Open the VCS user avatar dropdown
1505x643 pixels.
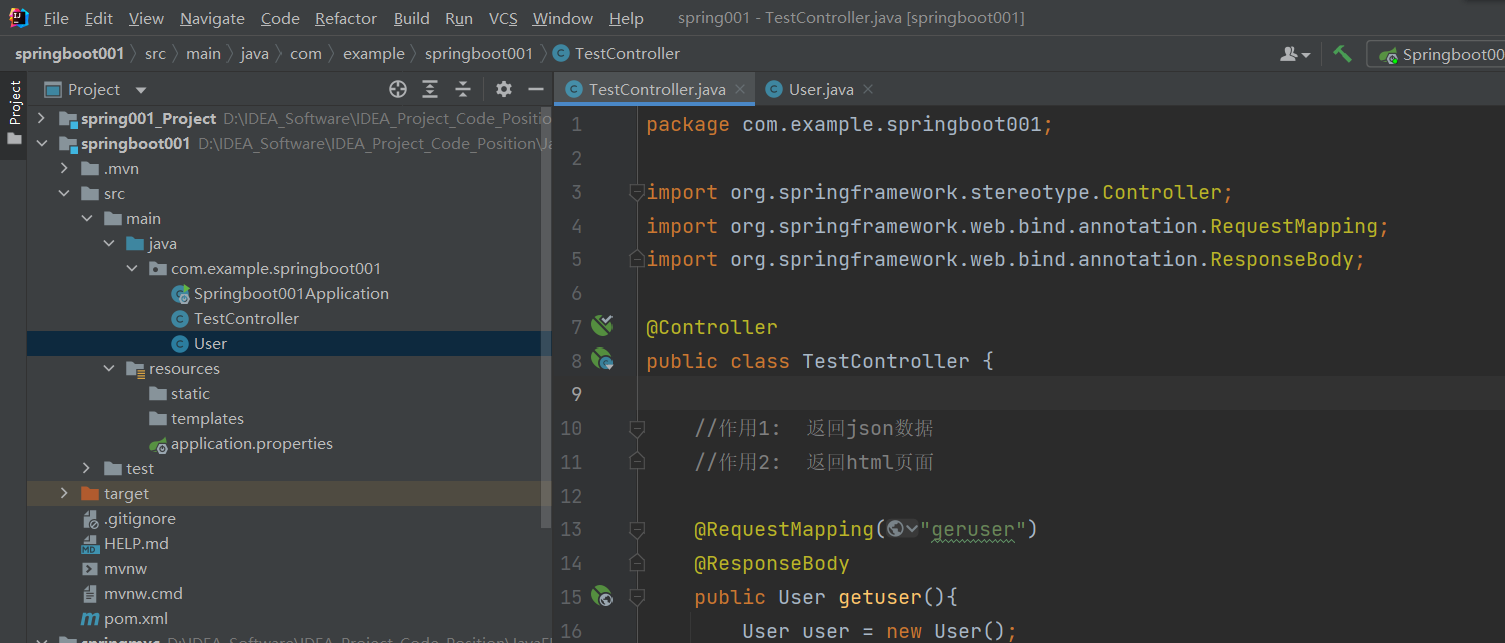coord(1294,54)
